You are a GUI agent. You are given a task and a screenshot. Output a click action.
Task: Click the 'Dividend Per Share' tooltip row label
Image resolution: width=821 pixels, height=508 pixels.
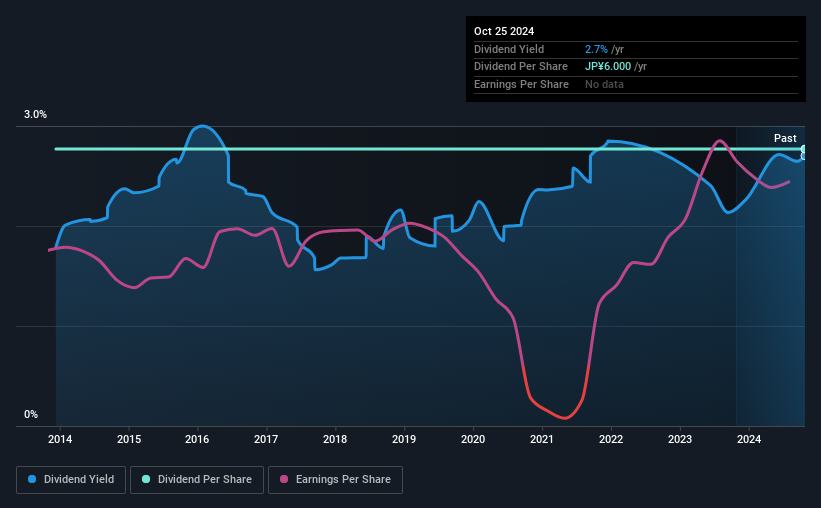521,67
